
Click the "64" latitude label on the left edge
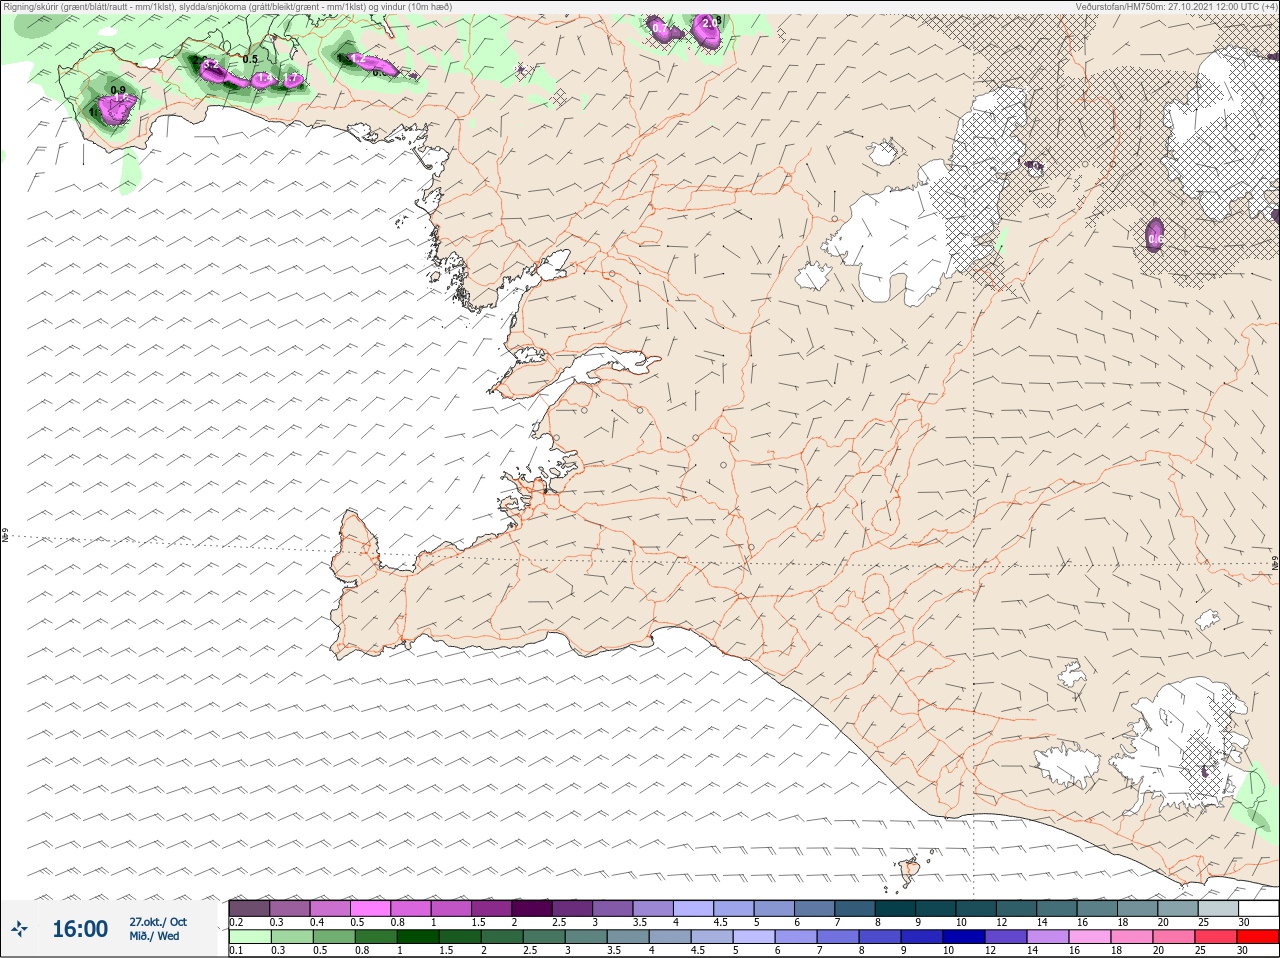point(5,537)
